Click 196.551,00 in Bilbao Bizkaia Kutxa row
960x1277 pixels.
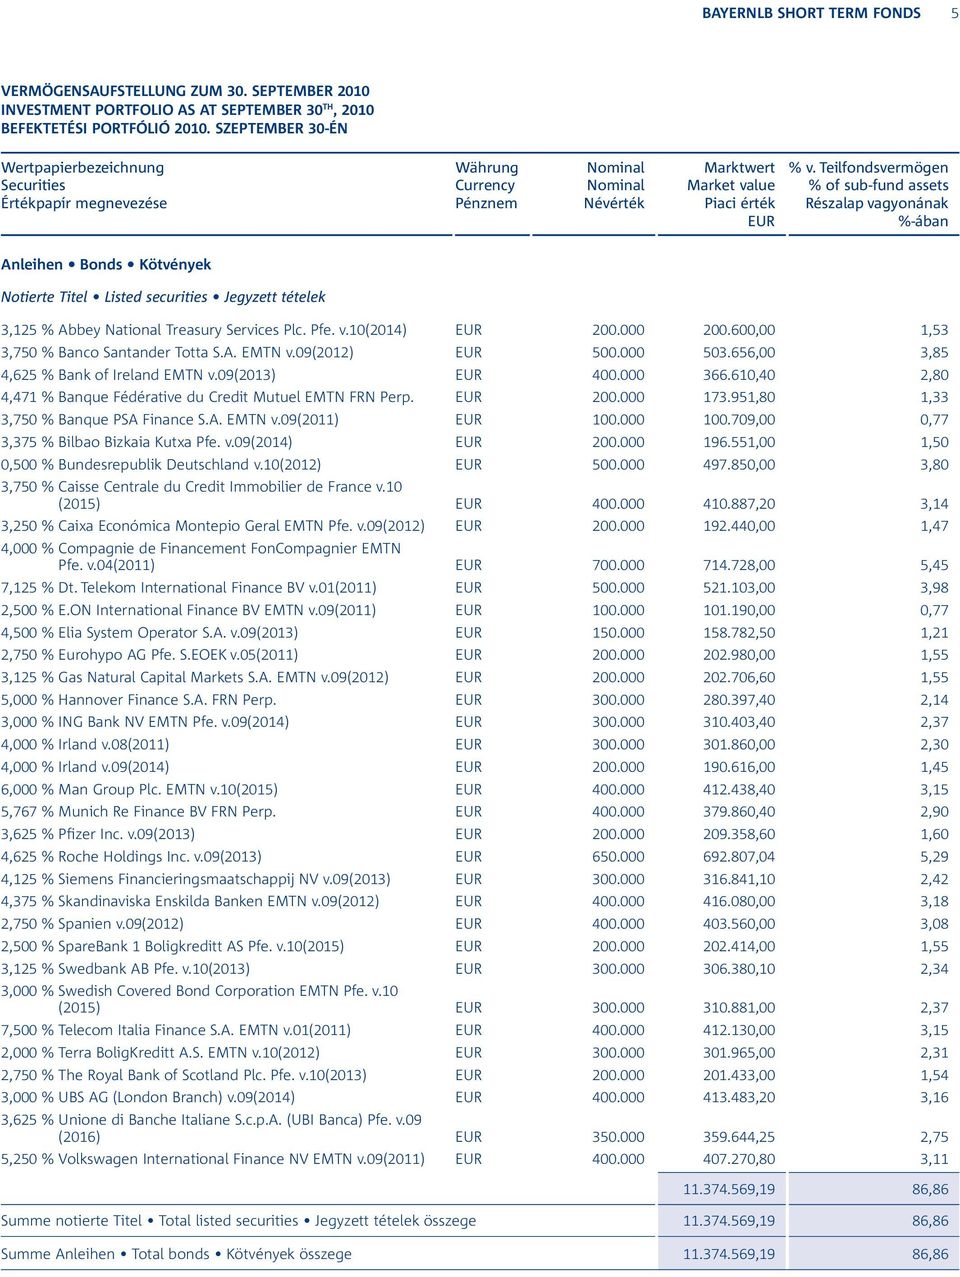[739, 442]
